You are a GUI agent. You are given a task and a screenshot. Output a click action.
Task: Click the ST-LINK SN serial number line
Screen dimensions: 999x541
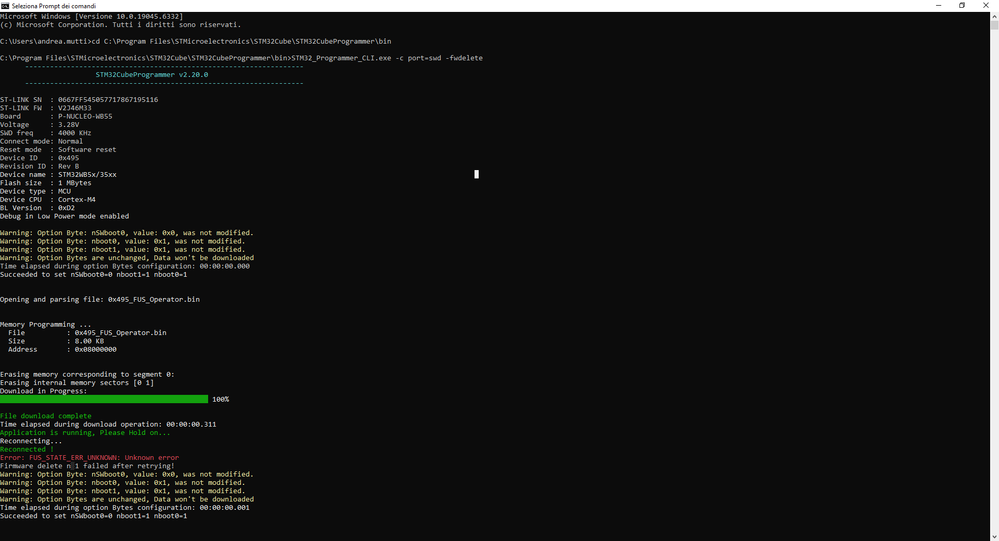tap(79, 99)
